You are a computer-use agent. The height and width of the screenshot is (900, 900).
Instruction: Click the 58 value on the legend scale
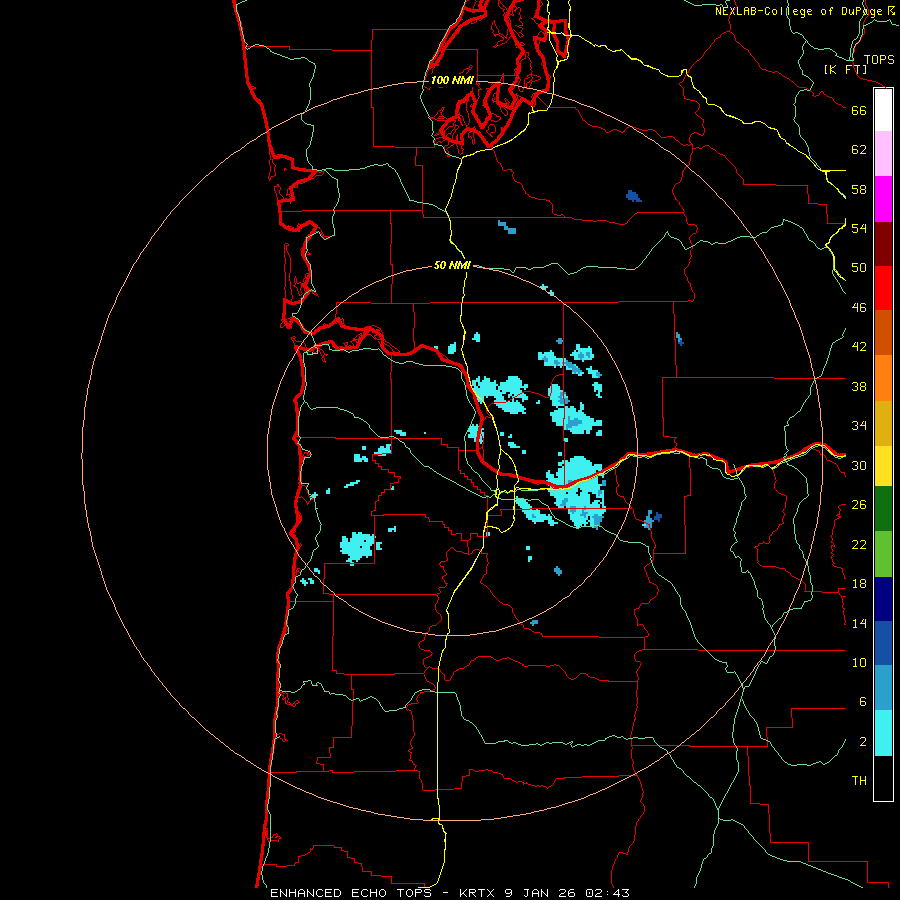(859, 189)
